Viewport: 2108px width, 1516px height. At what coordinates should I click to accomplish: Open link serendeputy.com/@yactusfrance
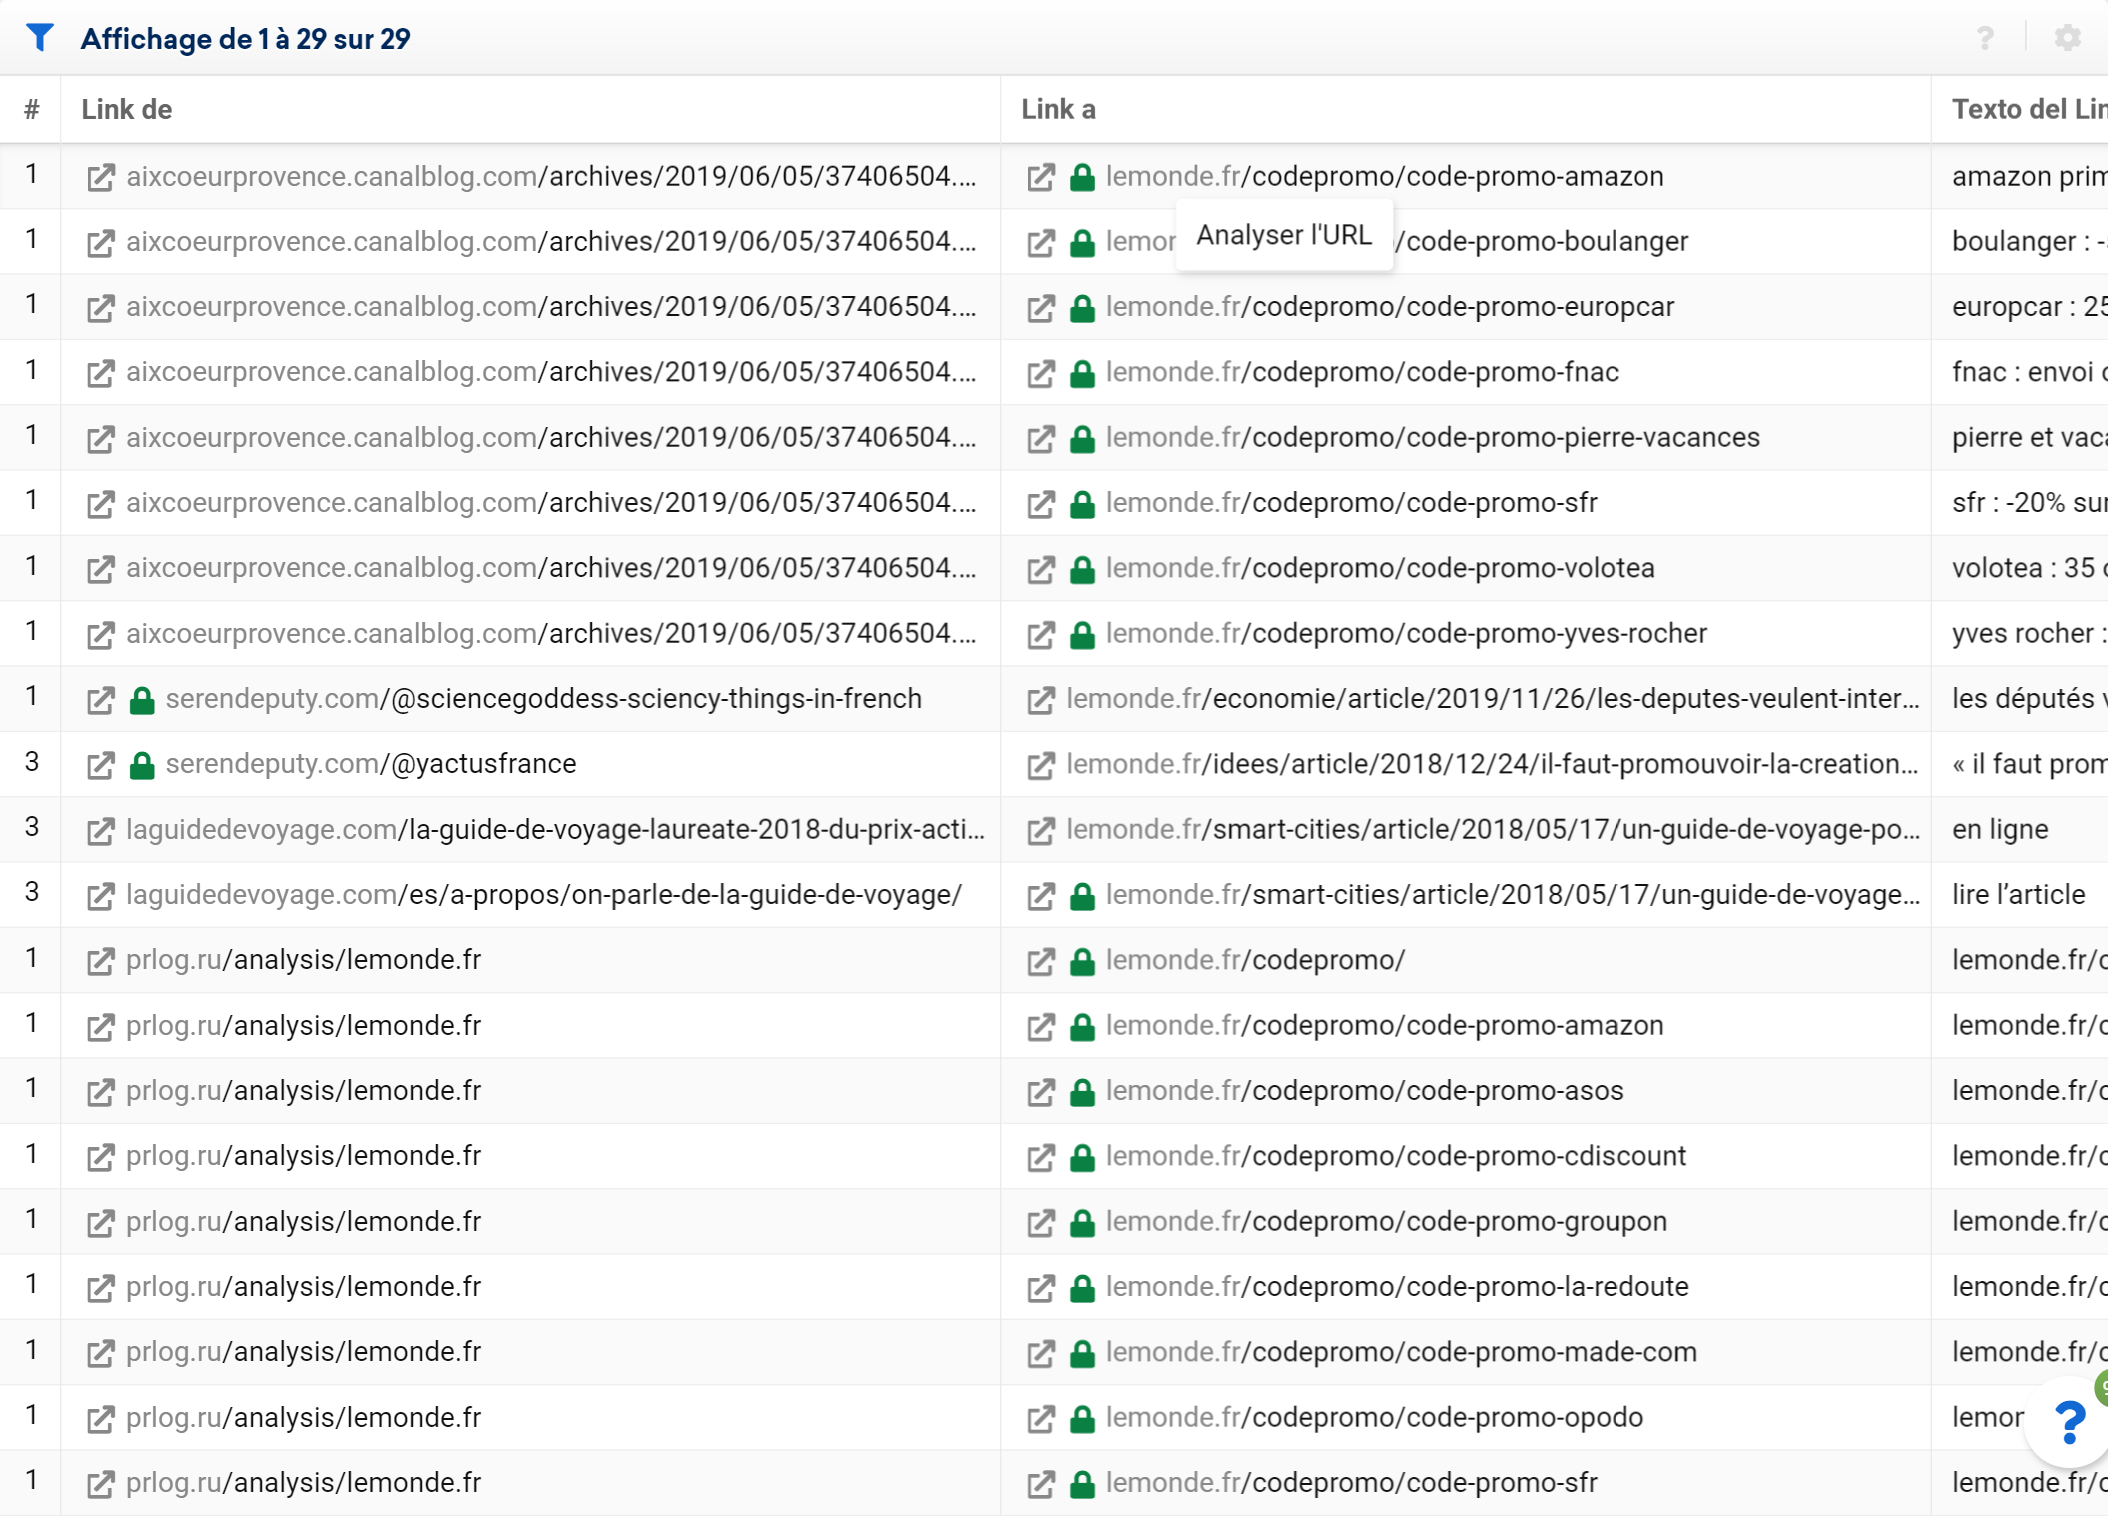(371, 764)
